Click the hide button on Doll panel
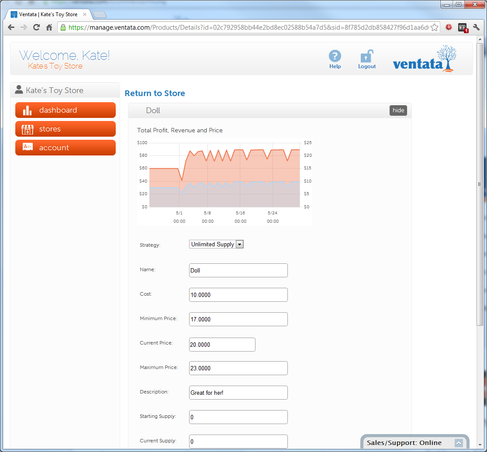This screenshot has width=487, height=452. [x=398, y=110]
